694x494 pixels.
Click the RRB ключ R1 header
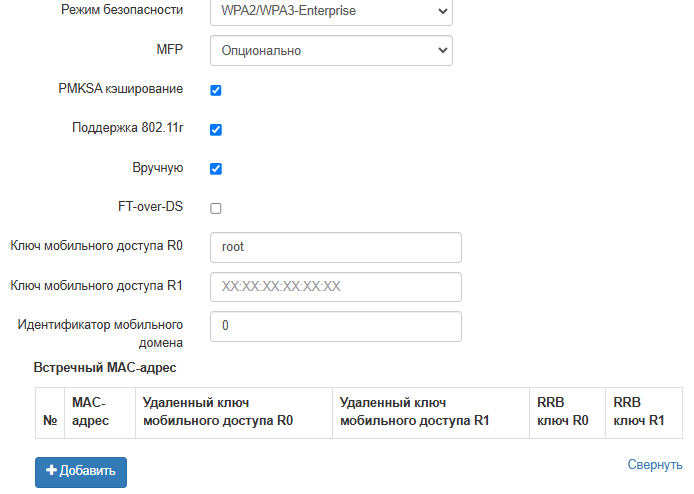tap(644, 413)
